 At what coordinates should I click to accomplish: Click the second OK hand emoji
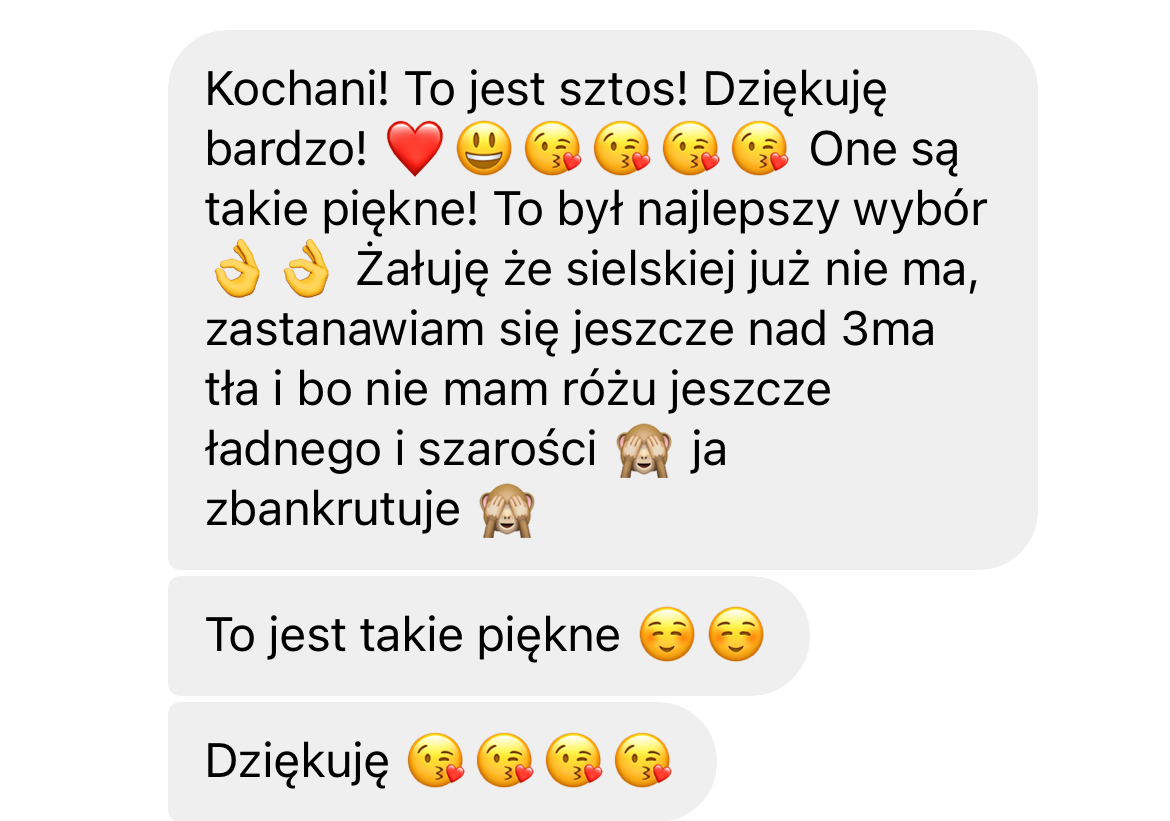[306, 269]
